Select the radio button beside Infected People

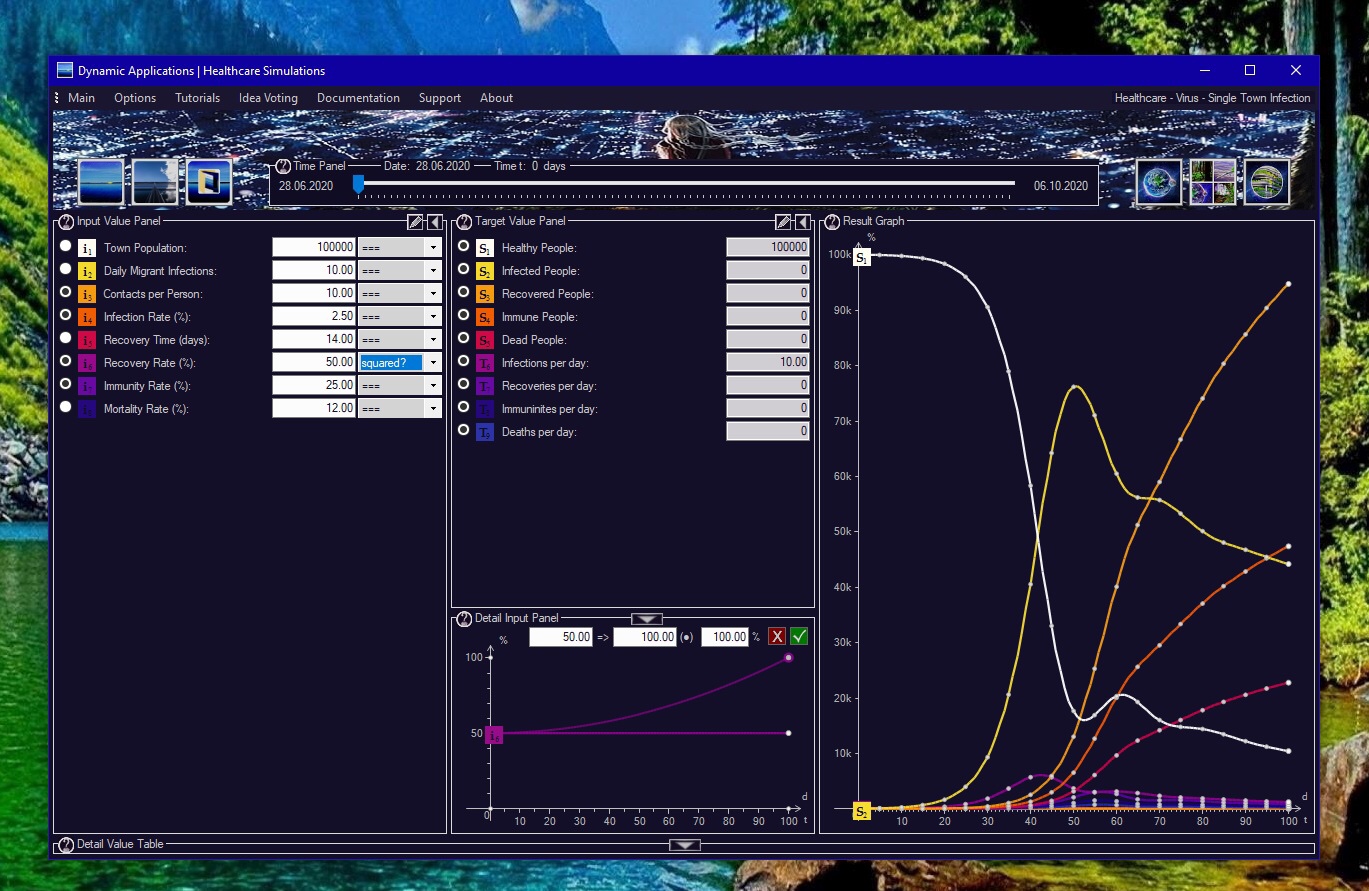[463, 269]
